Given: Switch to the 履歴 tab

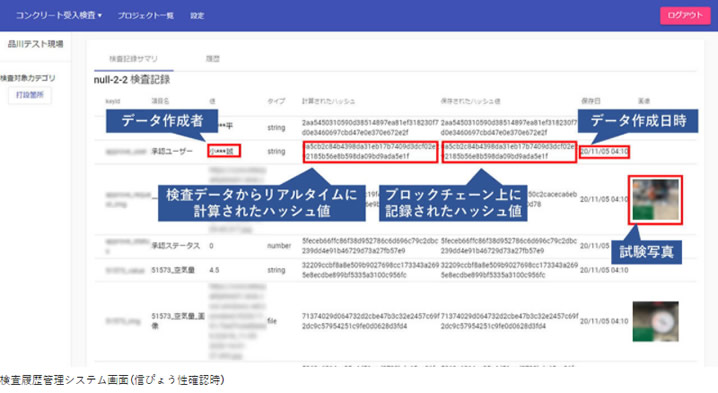Looking at the screenshot, I should (x=213, y=59).
